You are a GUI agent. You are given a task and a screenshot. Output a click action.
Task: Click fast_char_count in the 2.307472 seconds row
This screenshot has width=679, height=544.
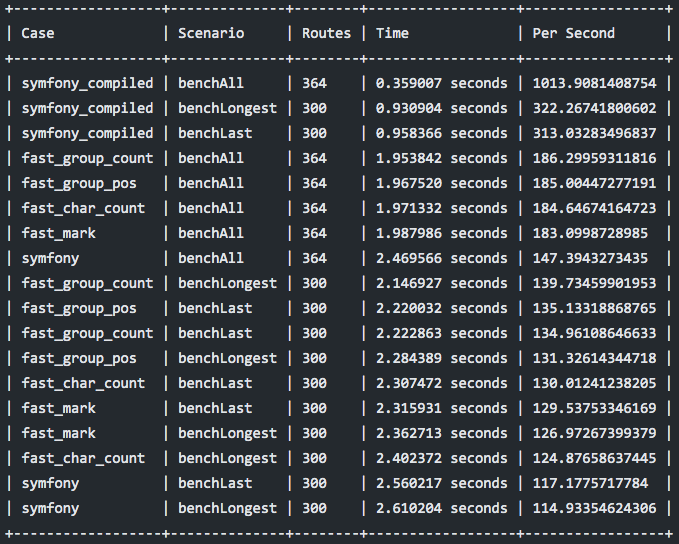[x=83, y=383]
